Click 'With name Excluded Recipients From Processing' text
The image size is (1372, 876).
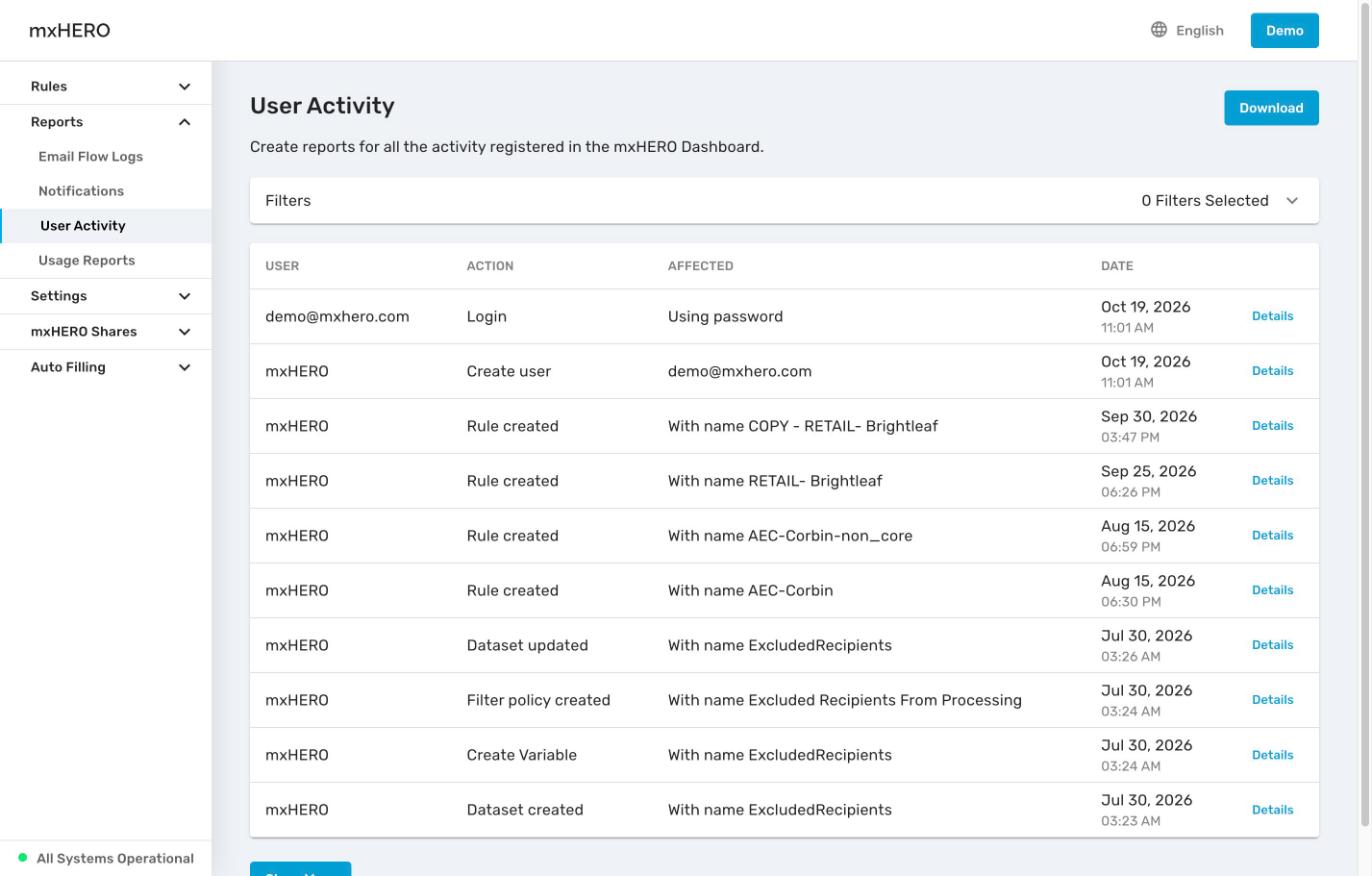[x=845, y=700]
